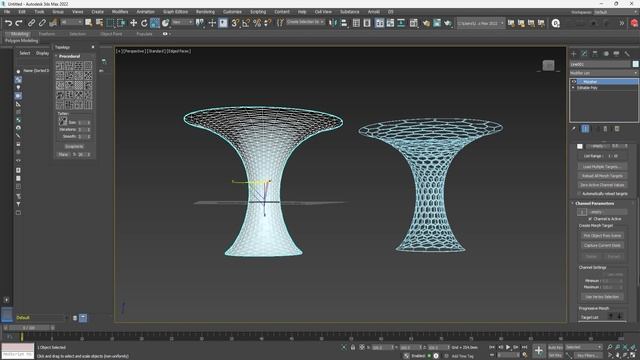Toggle Show End Result icon in stack
The image size is (640, 360).
coord(585,129)
